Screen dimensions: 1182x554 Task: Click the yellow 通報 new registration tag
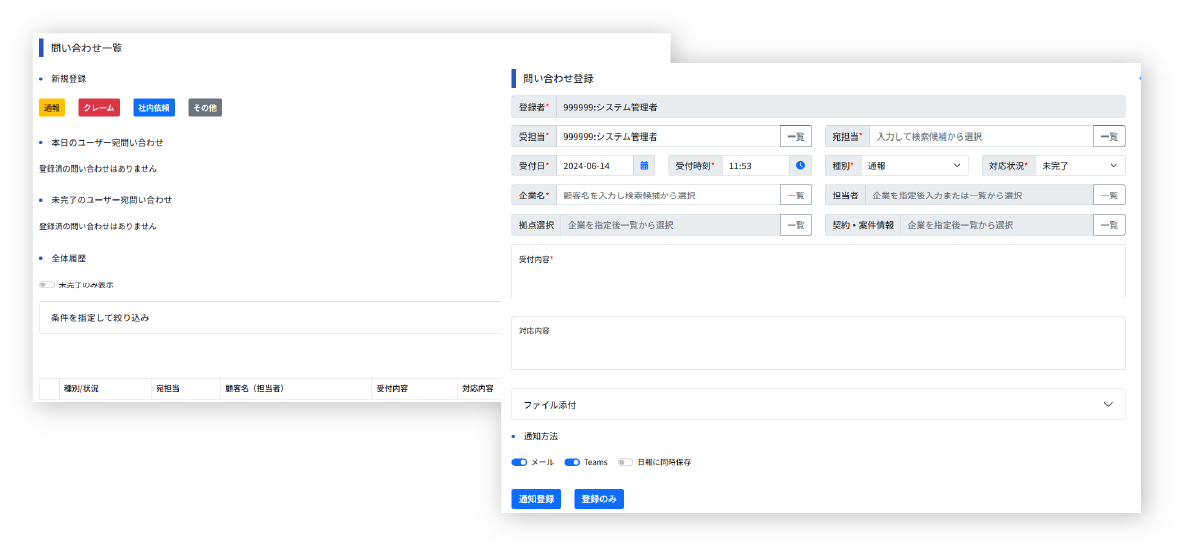51,108
